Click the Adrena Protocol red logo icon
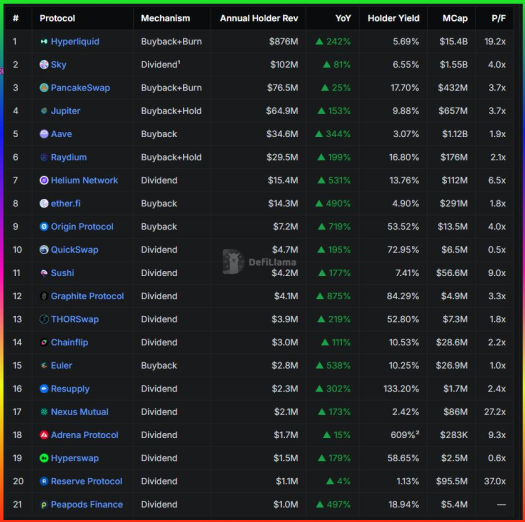The width and height of the screenshot is (525, 522). point(44,435)
